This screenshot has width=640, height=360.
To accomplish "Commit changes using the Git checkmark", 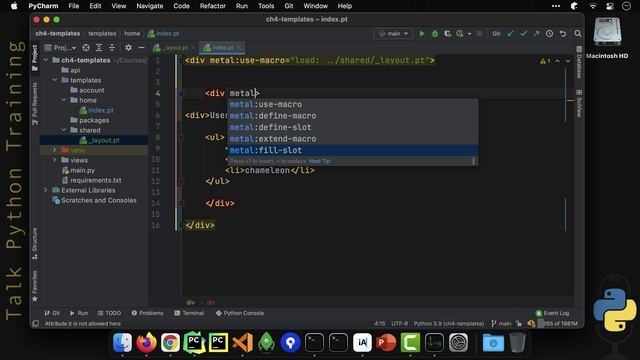I will (523, 34).
